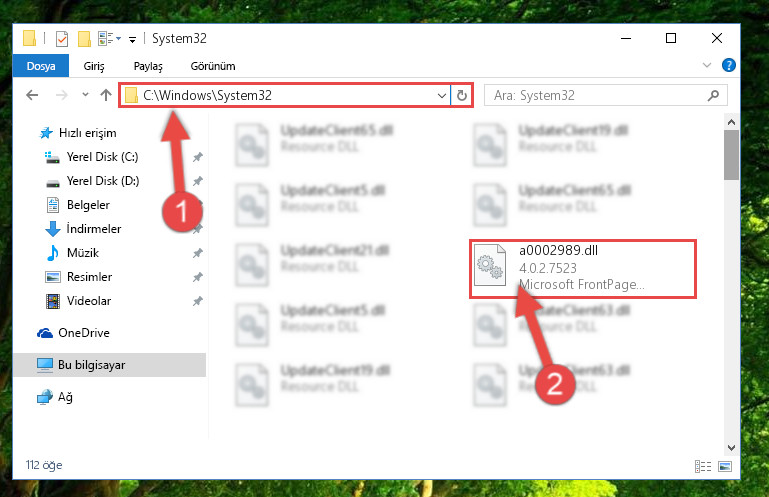The width and height of the screenshot is (769, 497).
Task: Click the search magnifier icon
Action: click(714, 95)
